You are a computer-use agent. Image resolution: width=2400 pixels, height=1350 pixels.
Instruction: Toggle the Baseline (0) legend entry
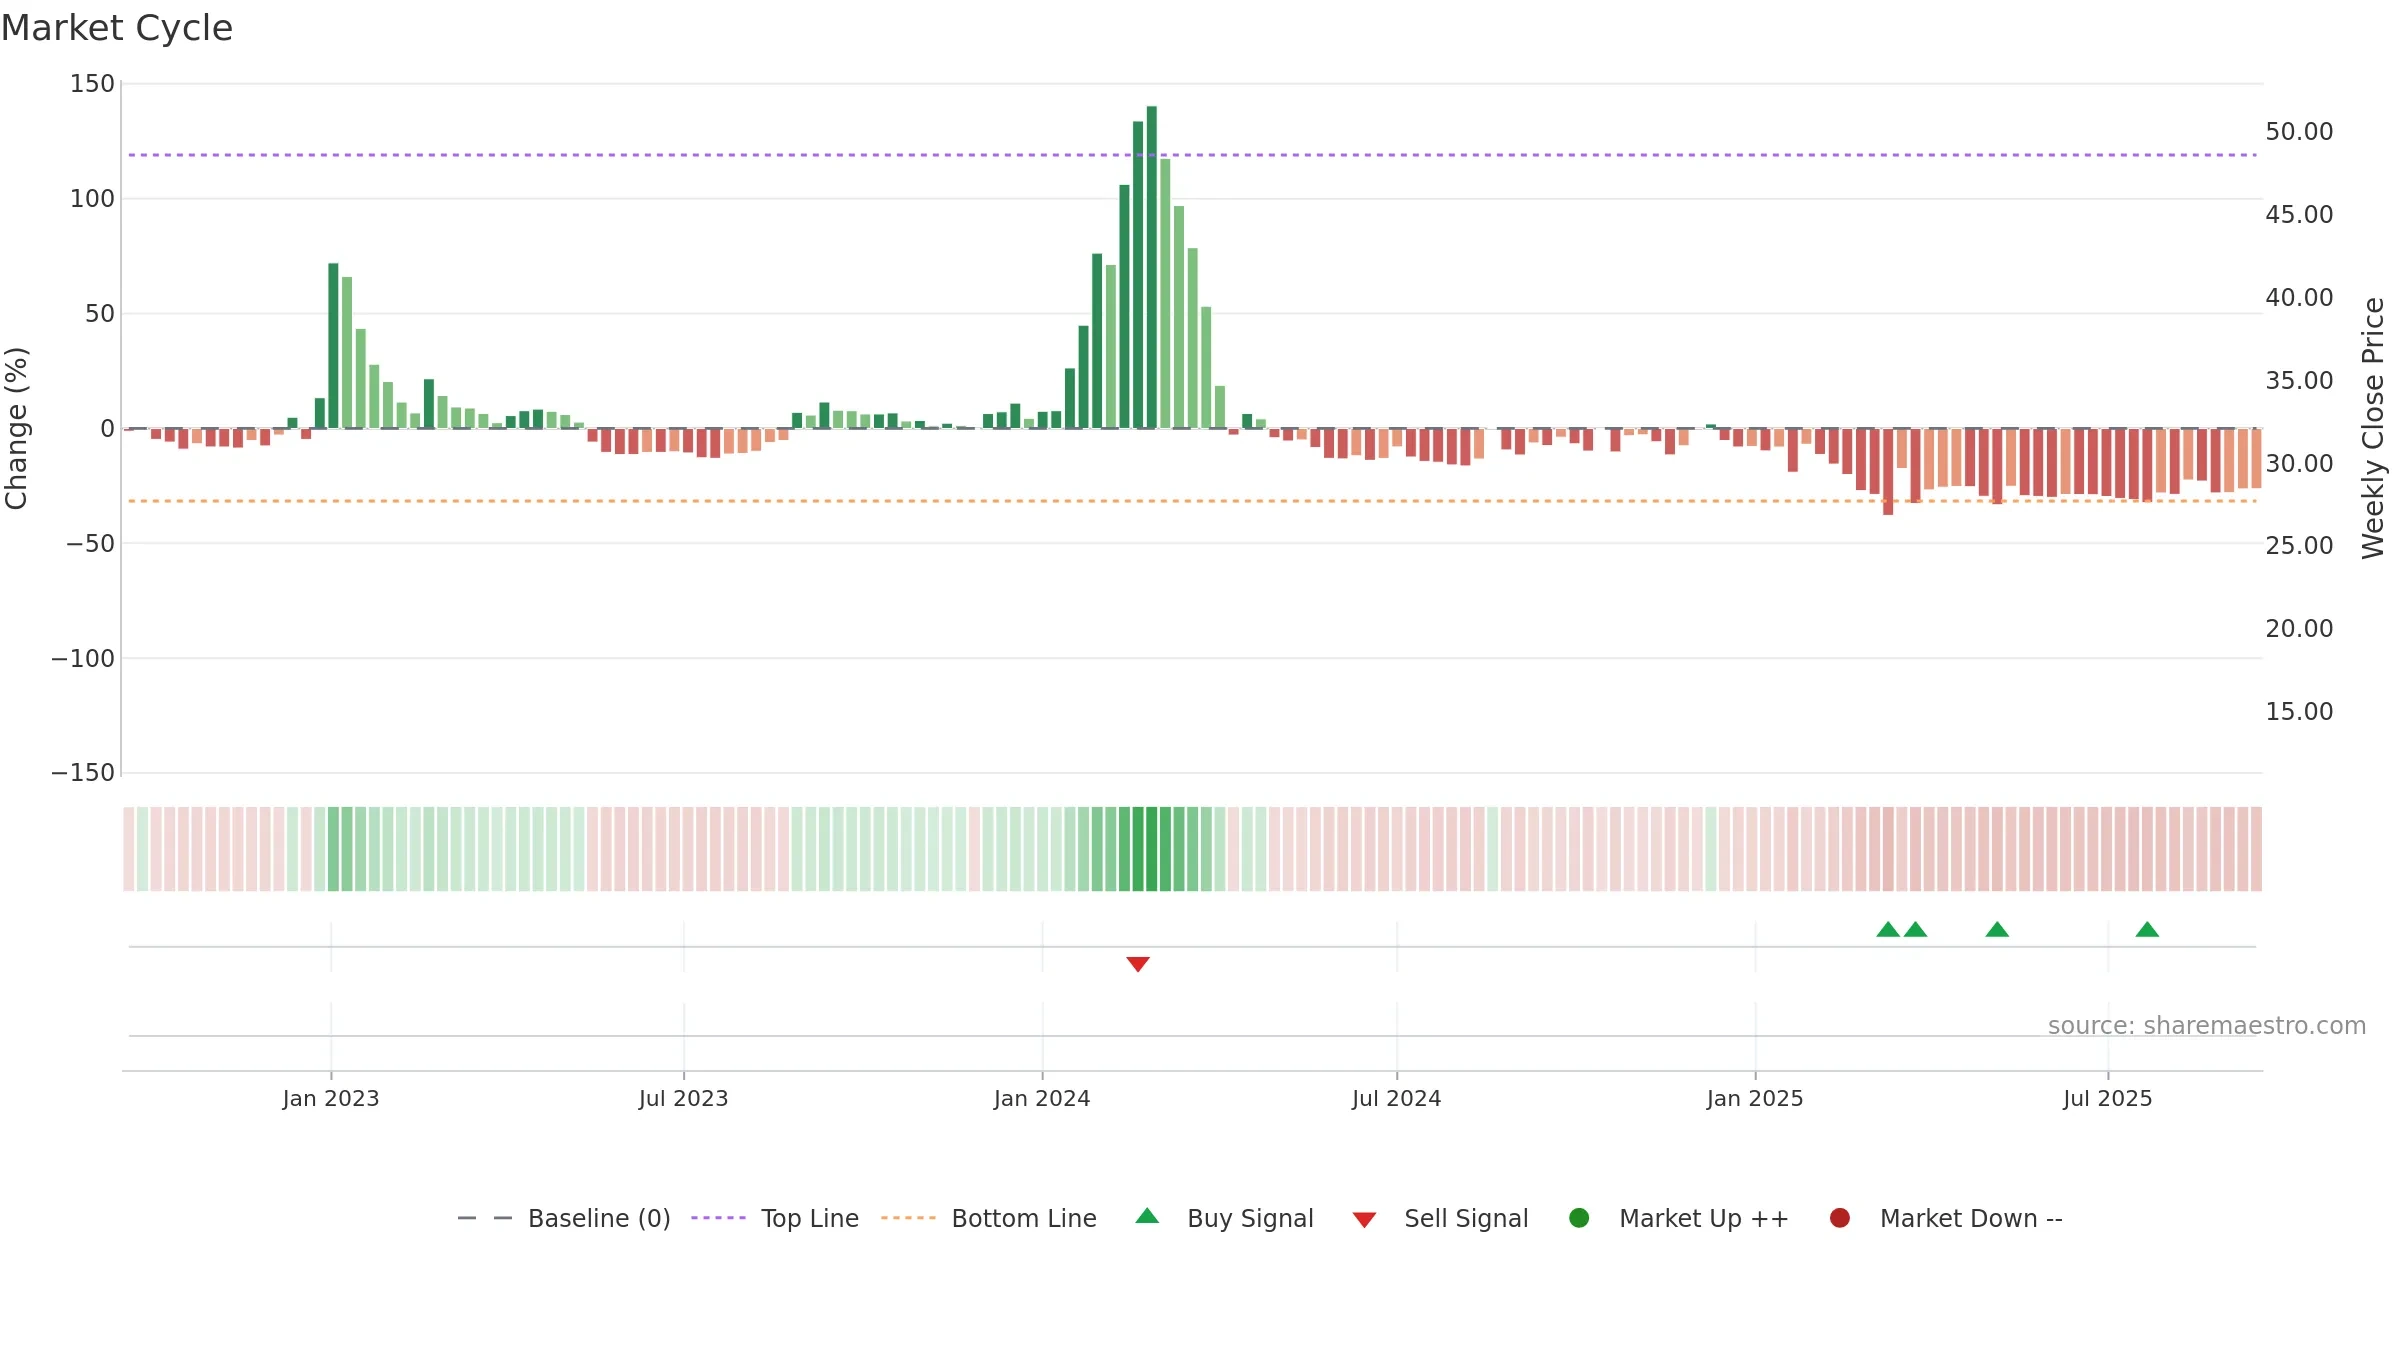[x=563, y=1218]
